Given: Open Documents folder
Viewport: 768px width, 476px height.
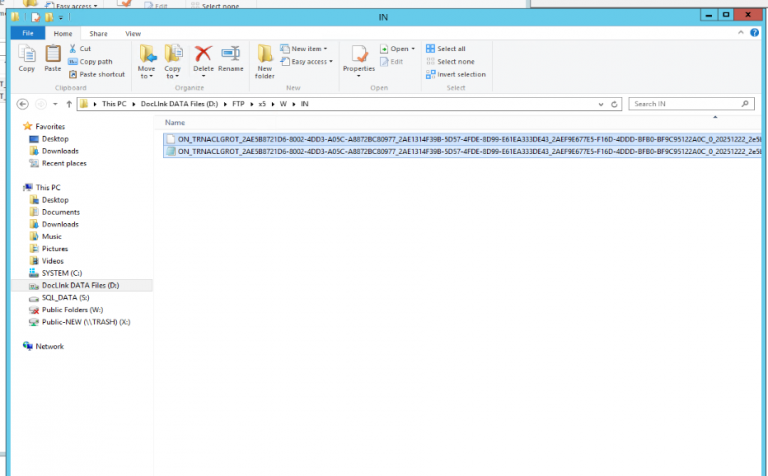Looking at the screenshot, I should [61, 212].
